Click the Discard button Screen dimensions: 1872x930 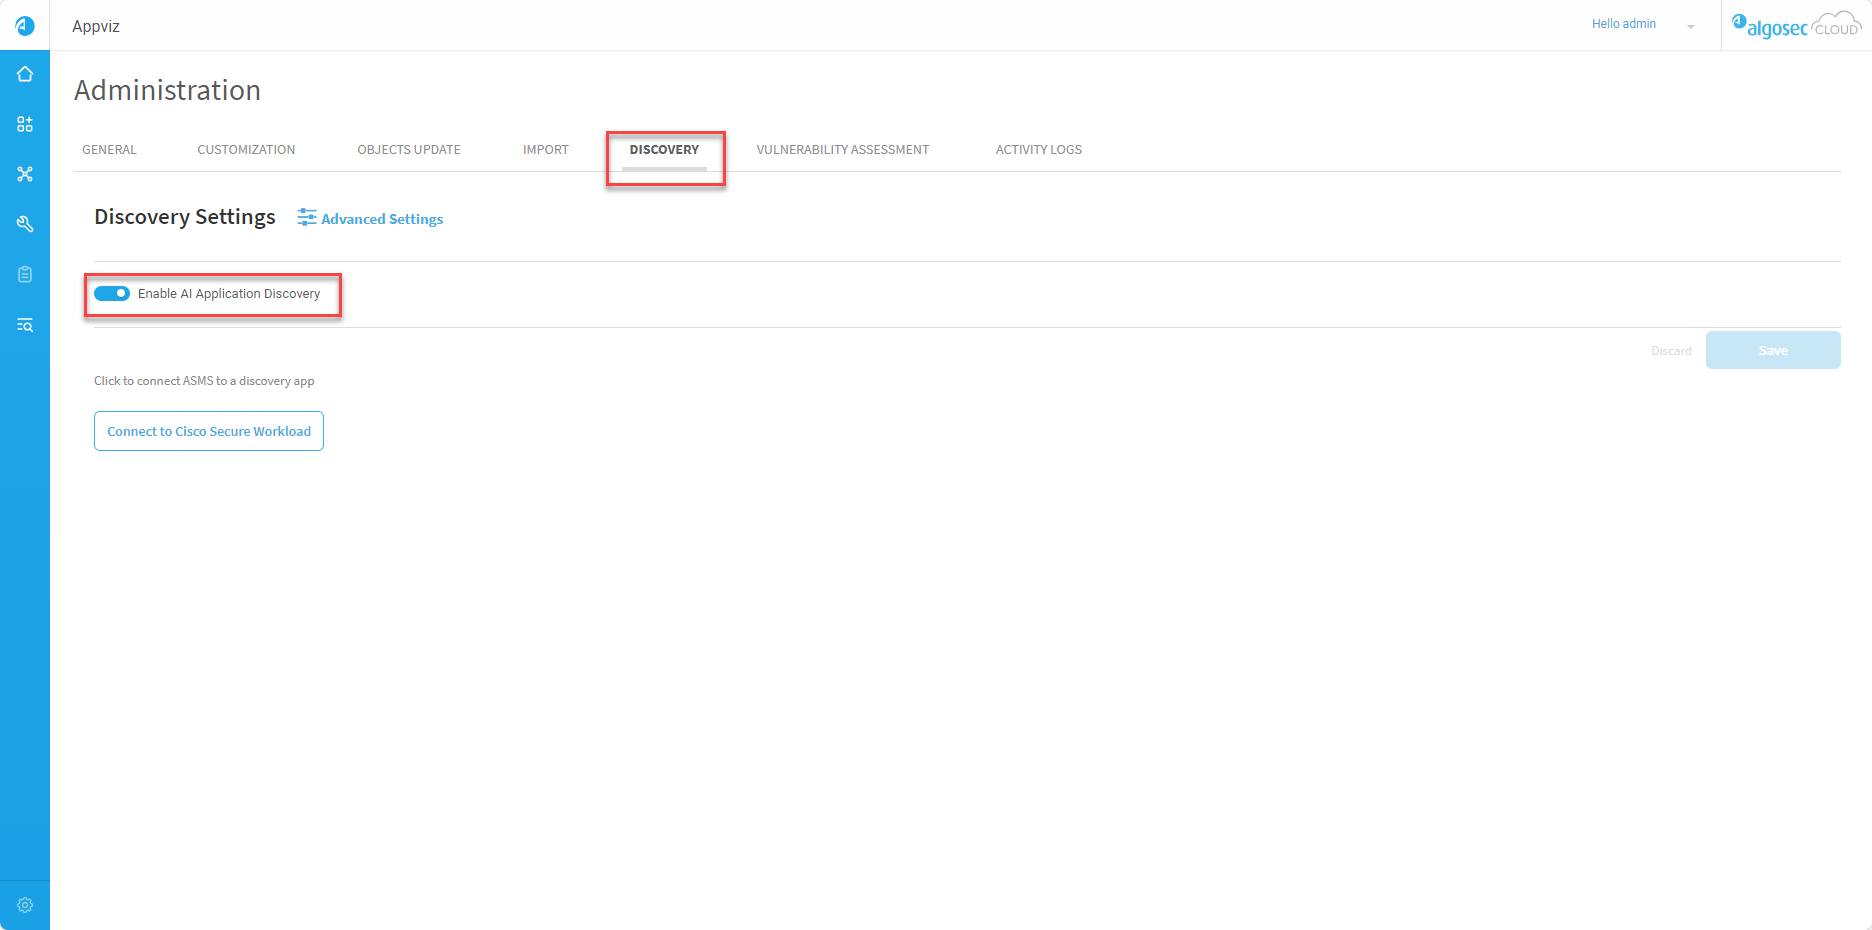(x=1671, y=351)
